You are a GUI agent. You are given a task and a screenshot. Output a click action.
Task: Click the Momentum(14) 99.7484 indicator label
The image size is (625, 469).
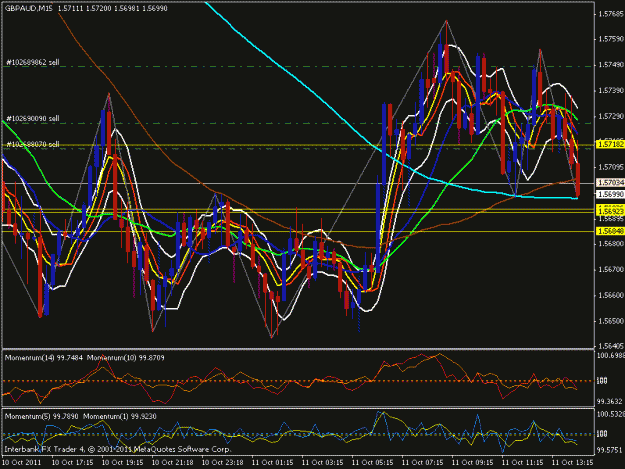[x=43, y=358]
